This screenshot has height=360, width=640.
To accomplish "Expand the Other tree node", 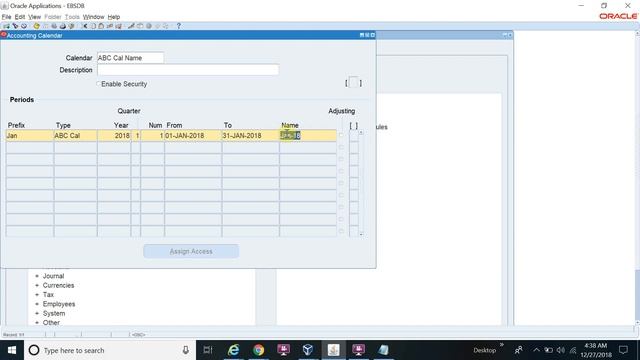I will point(37,323).
